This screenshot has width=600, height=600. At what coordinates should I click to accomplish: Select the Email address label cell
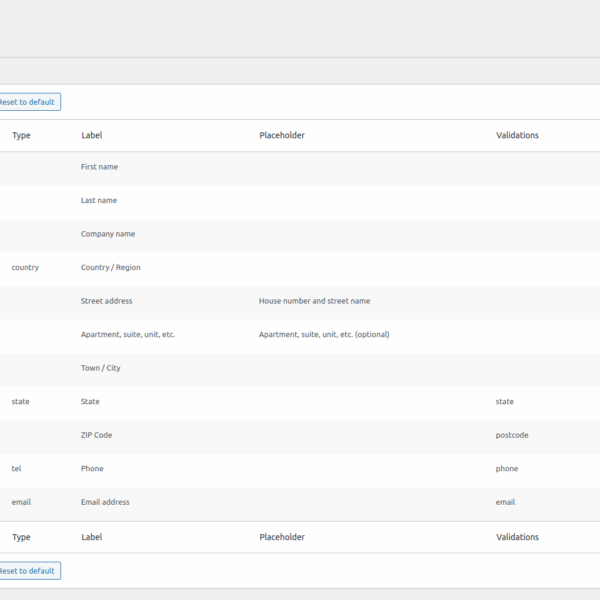[x=105, y=502]
